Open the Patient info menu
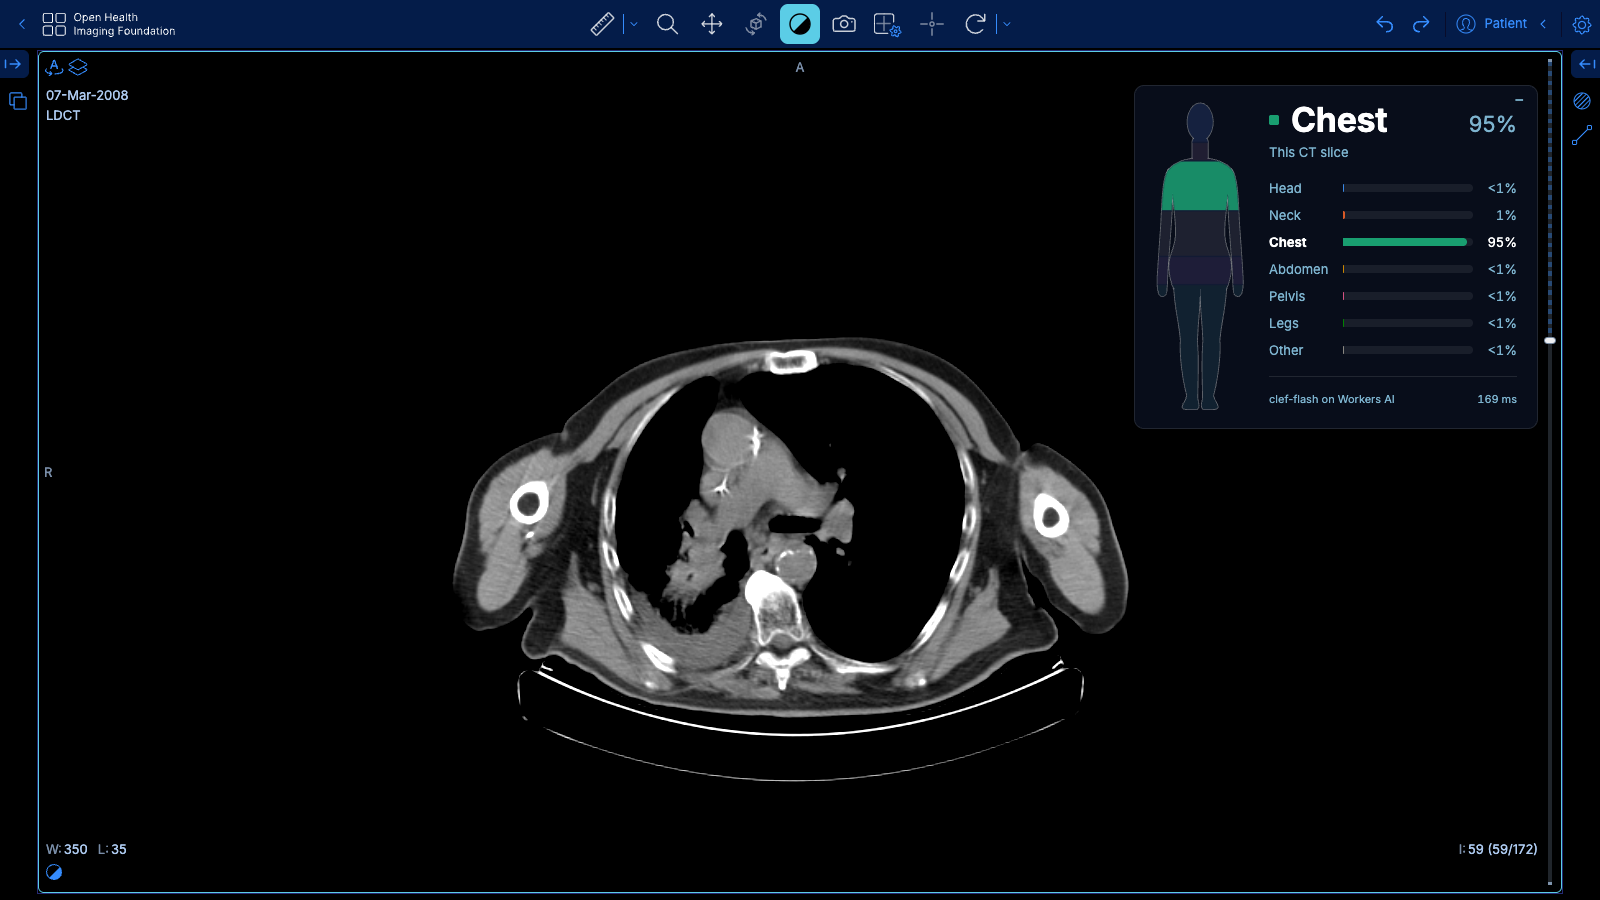 1491,24
